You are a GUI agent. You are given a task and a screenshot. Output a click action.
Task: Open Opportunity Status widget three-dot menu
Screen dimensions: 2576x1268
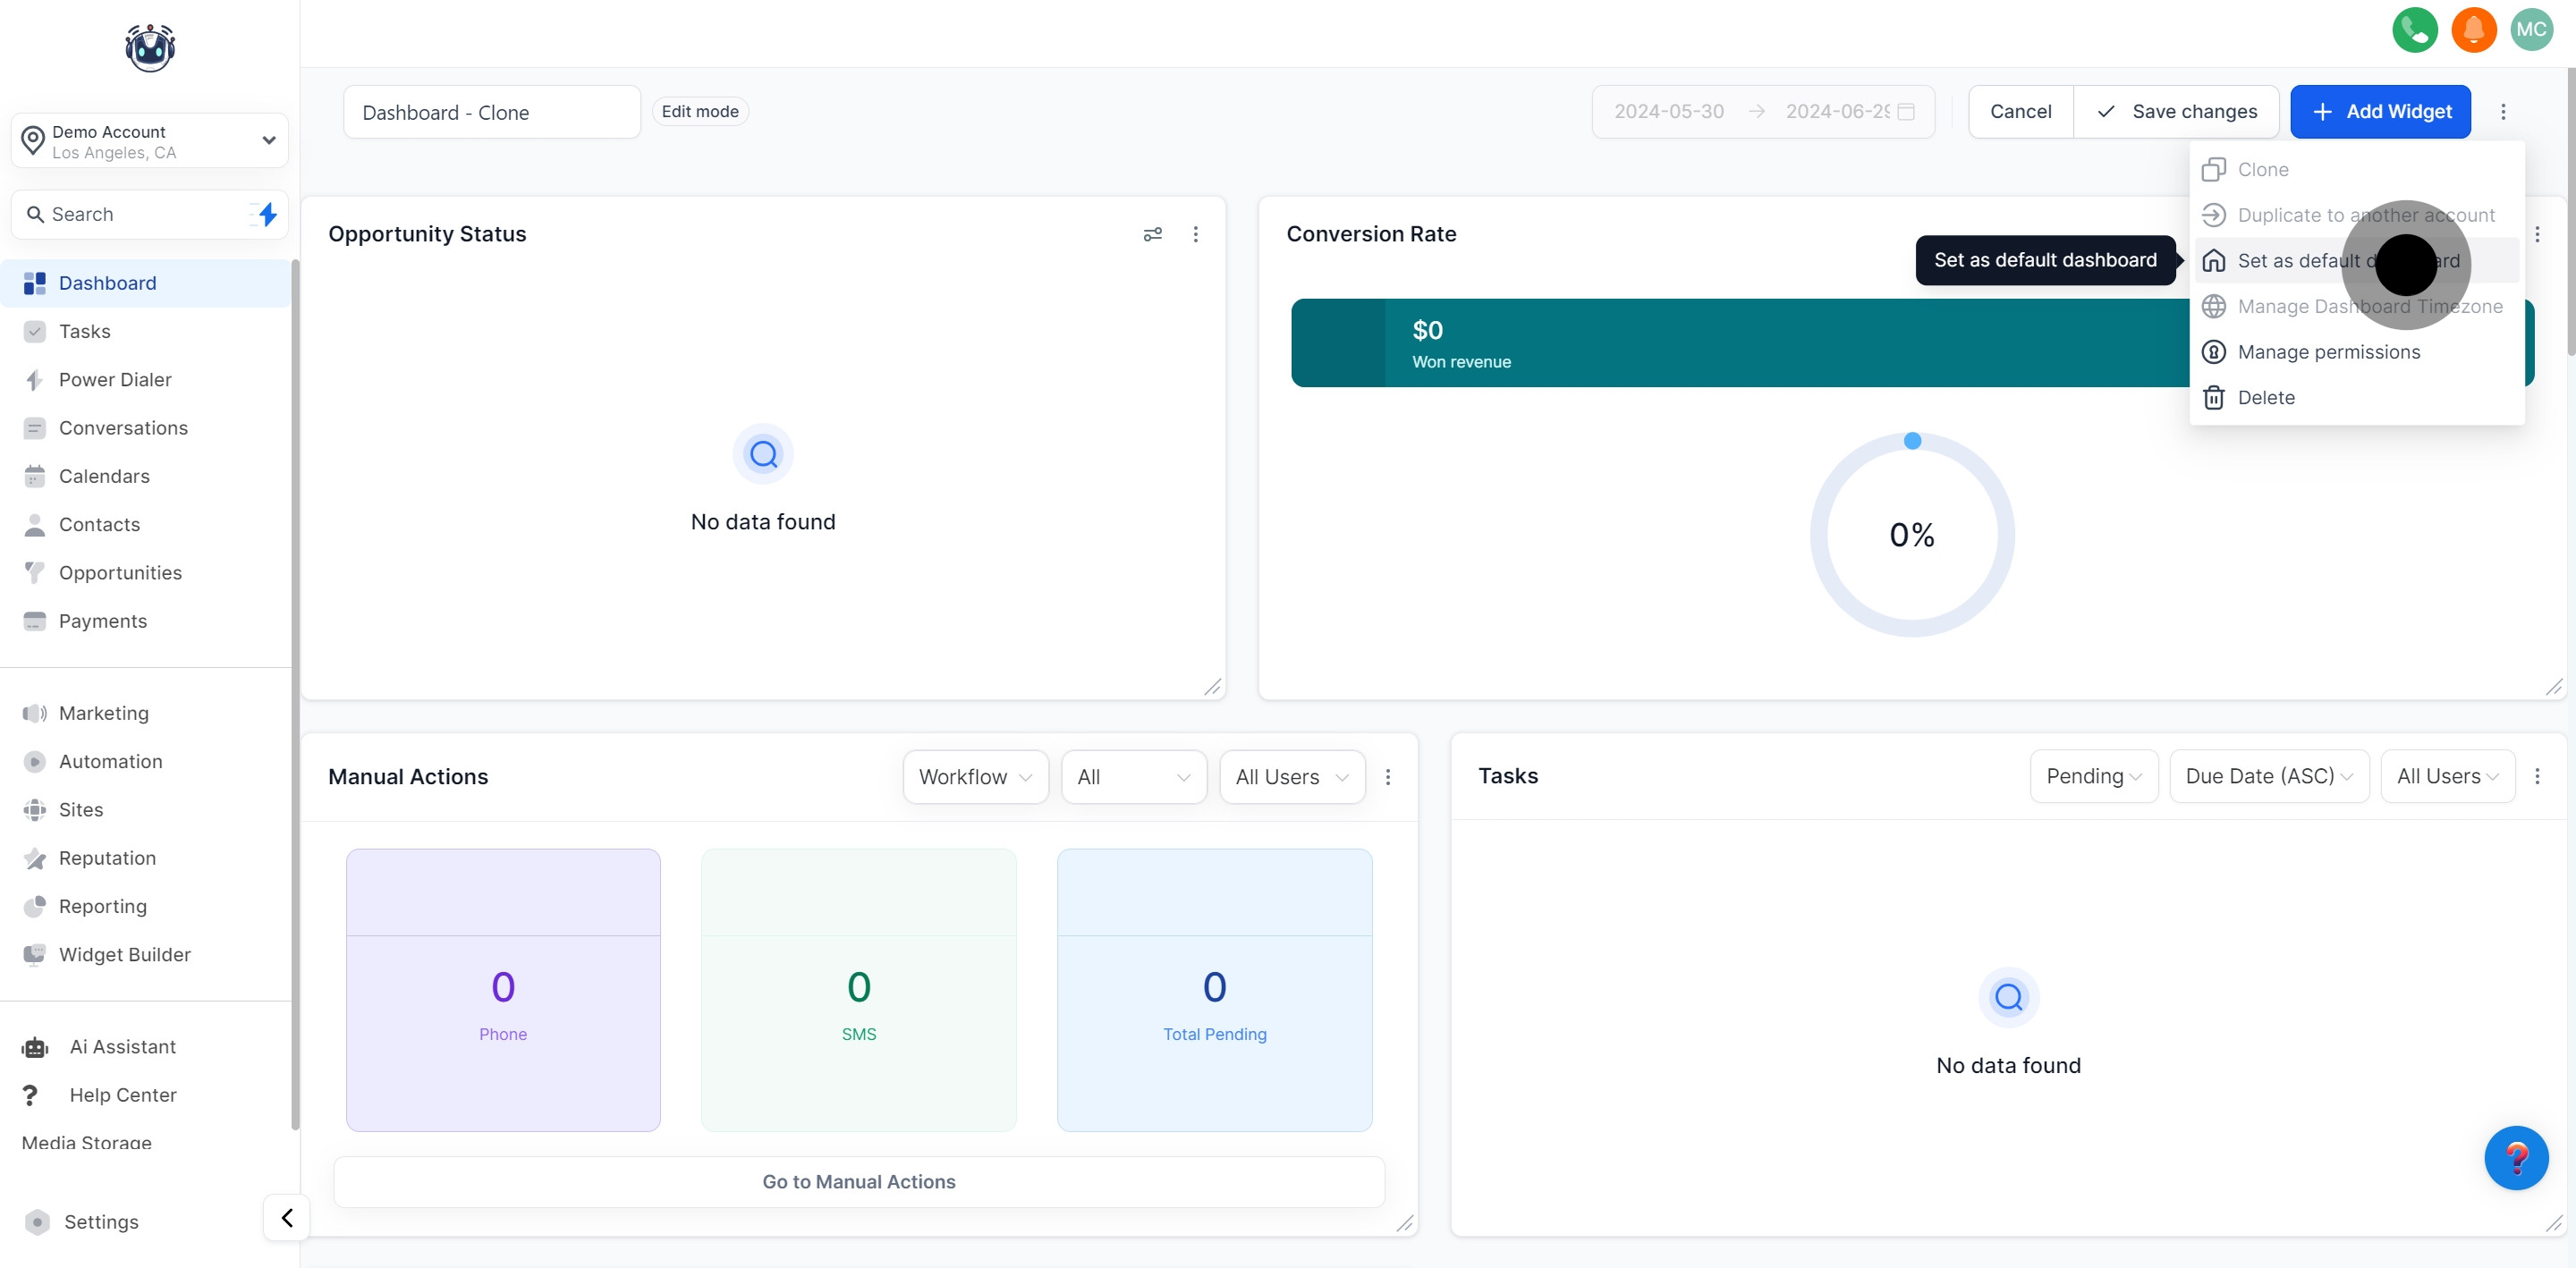[x=1195, y=234]
